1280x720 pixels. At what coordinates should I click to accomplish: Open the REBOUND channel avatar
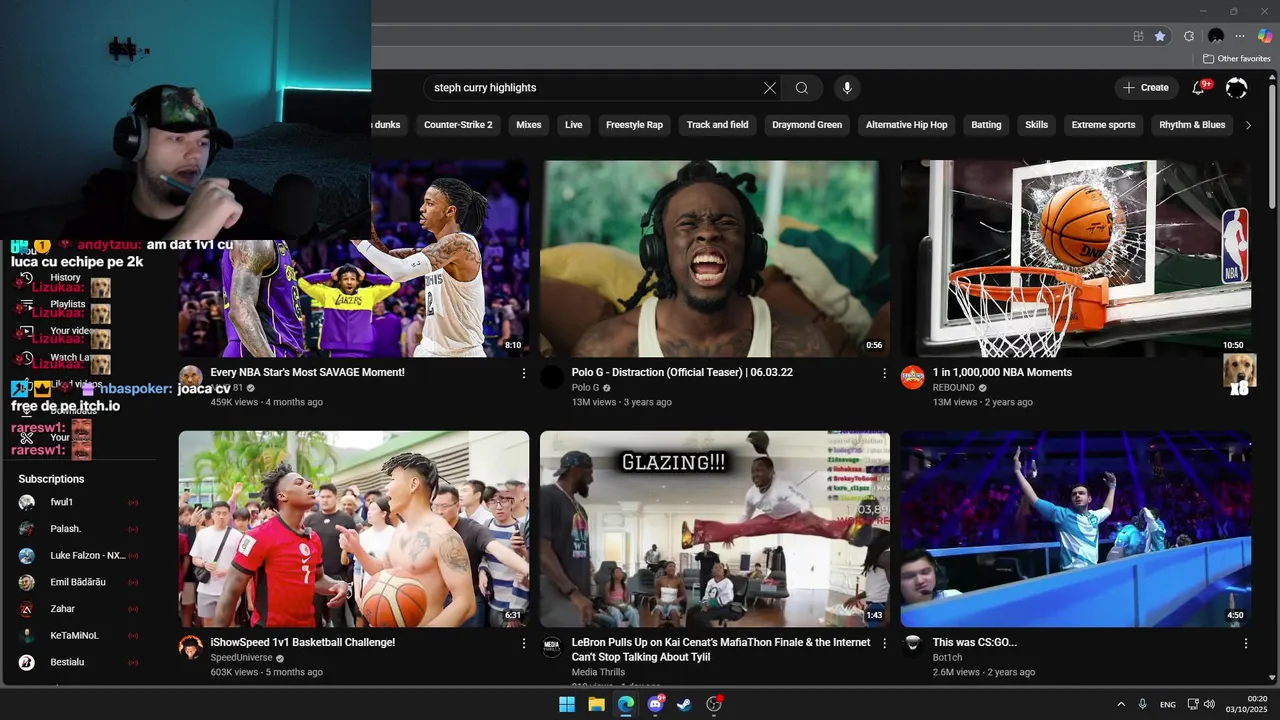tap(912, 377)
